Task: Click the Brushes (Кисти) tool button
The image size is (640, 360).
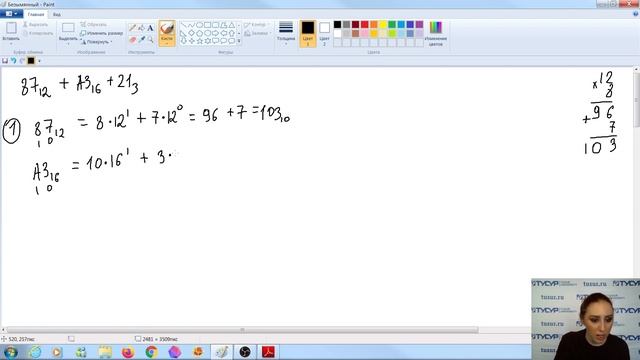Action: click(167, 33)
